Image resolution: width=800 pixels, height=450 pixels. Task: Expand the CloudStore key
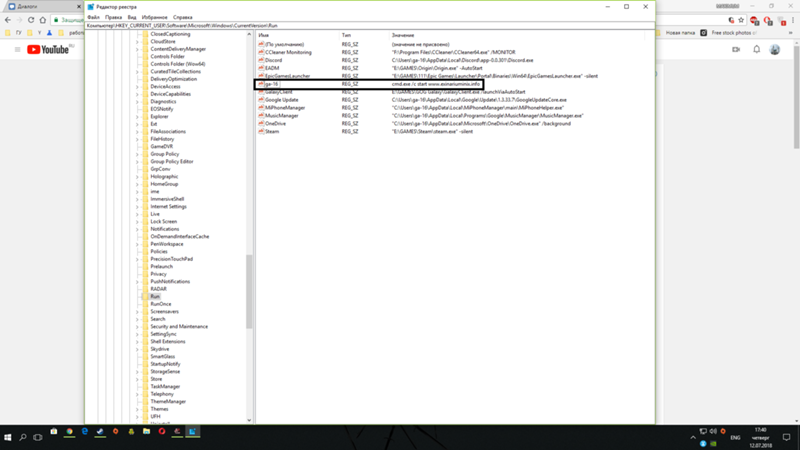(137, 41)
